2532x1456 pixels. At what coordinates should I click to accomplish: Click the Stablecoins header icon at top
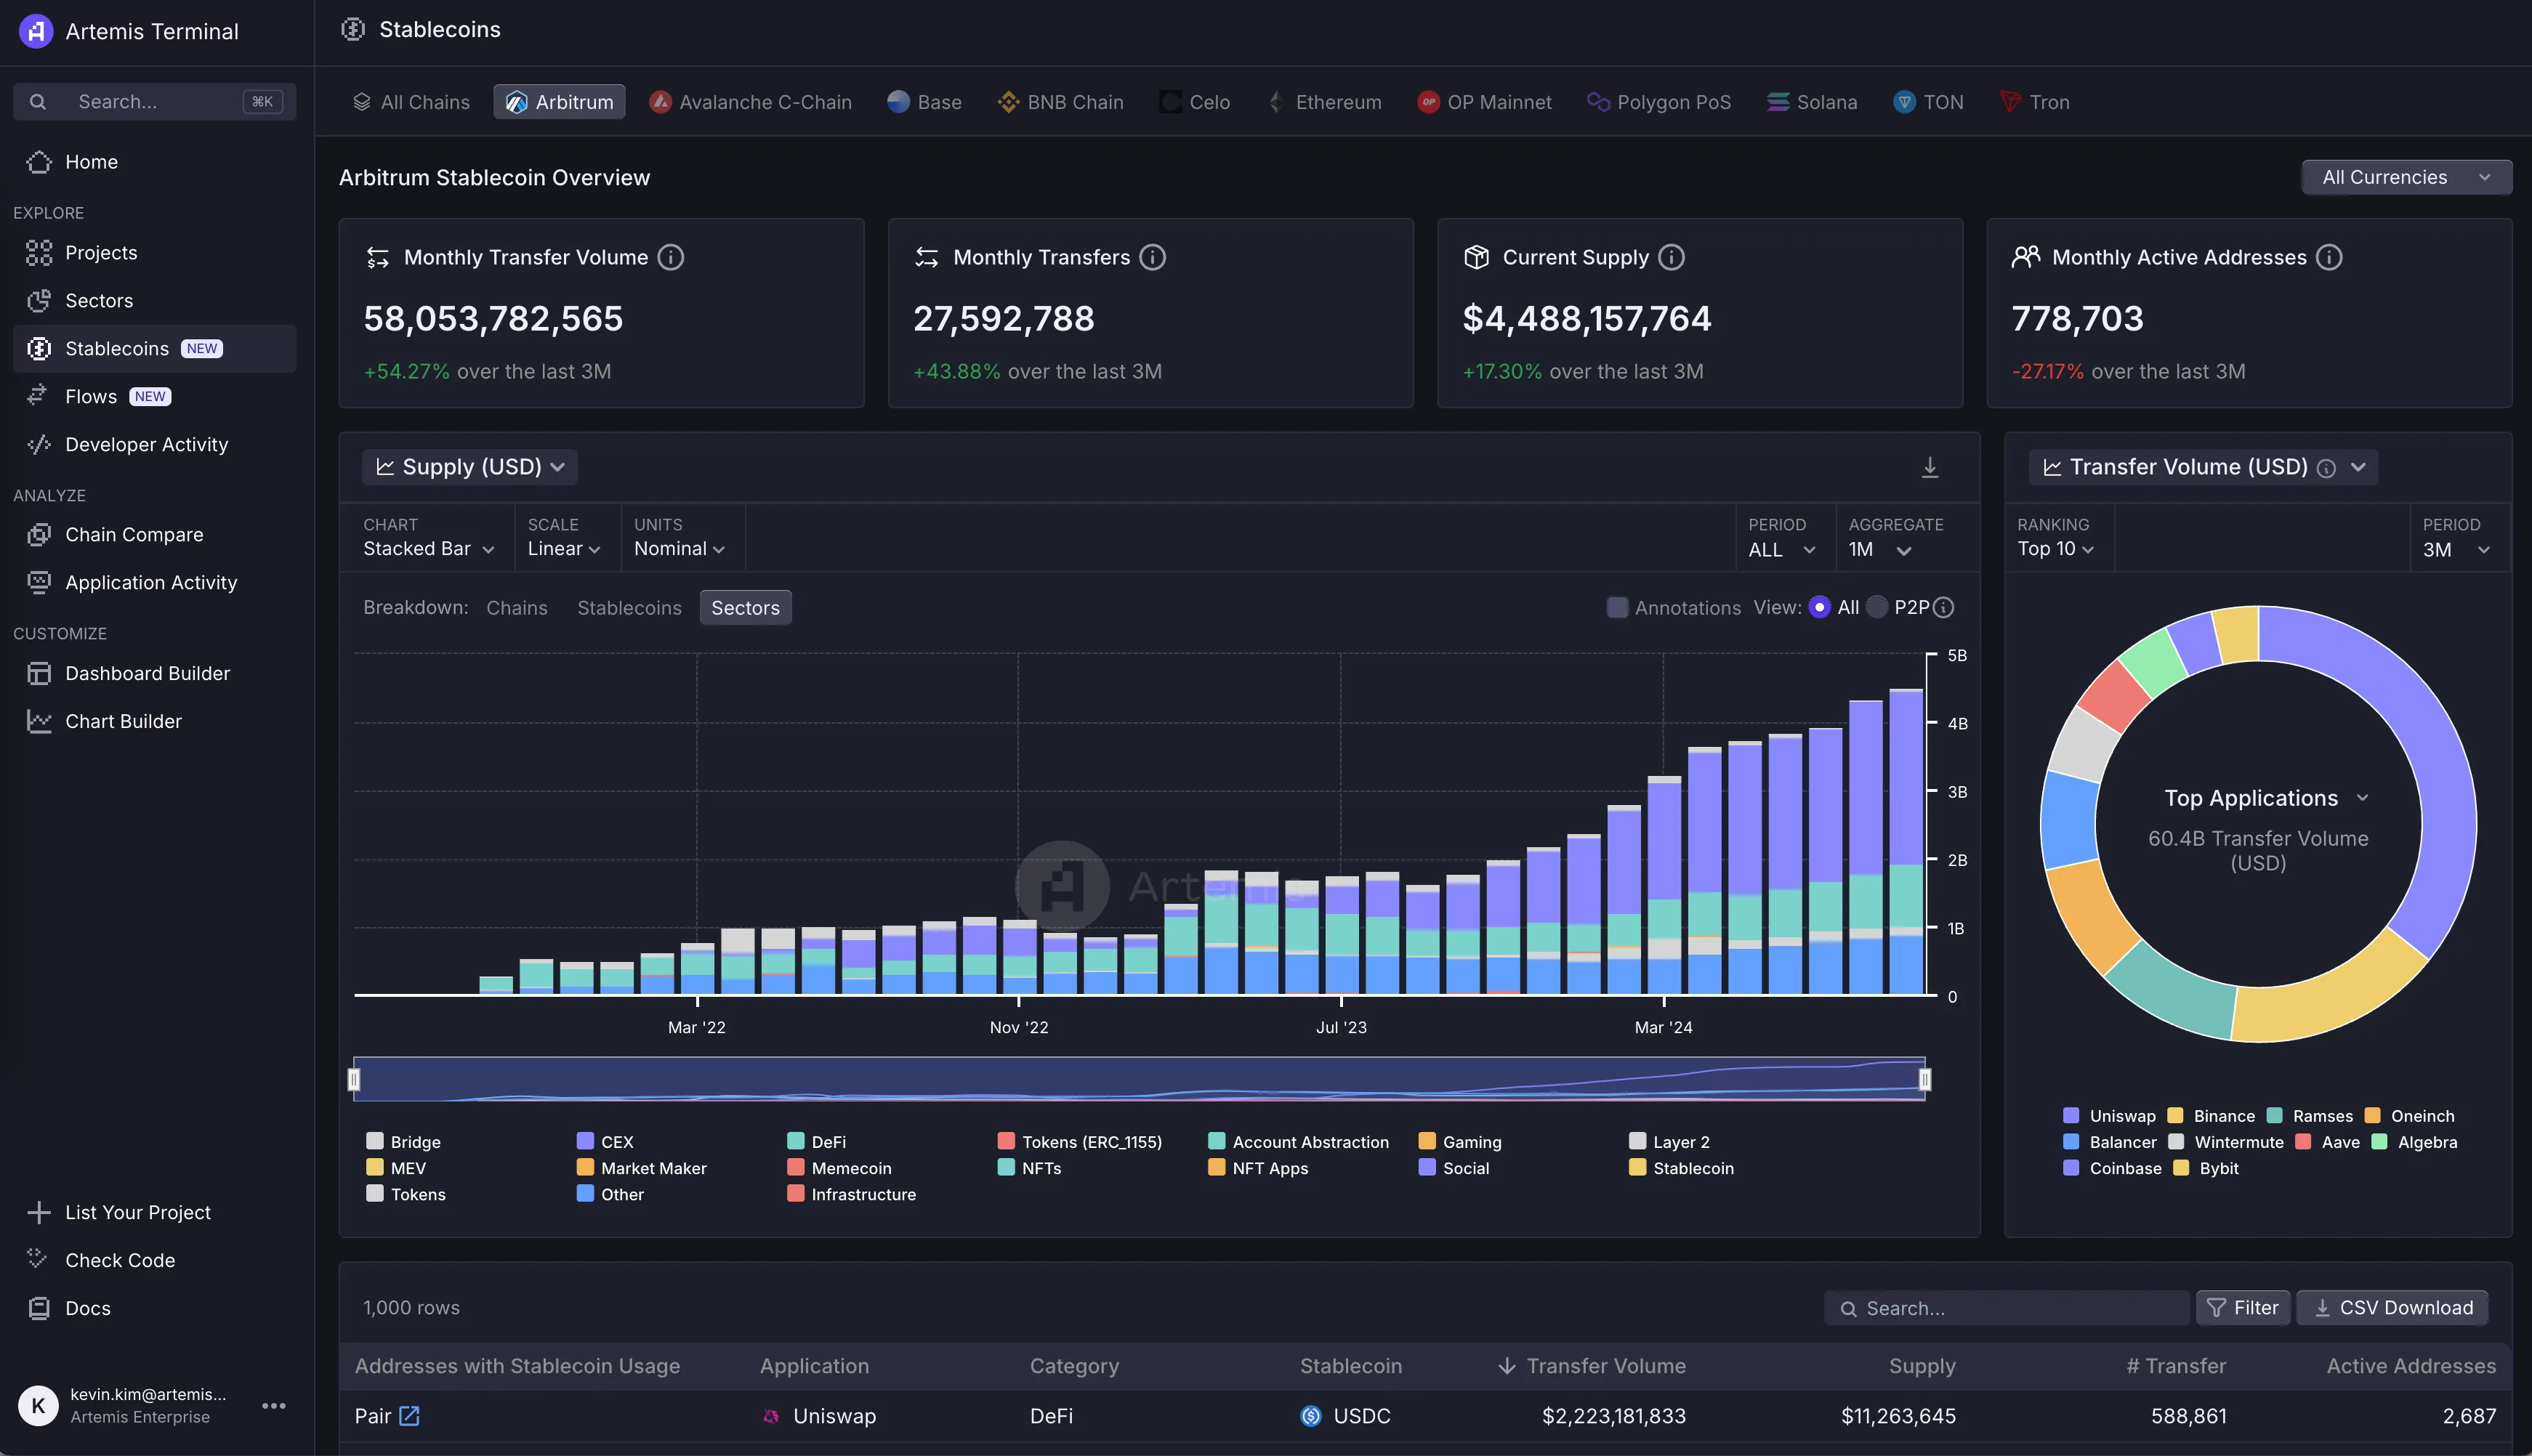353,29
